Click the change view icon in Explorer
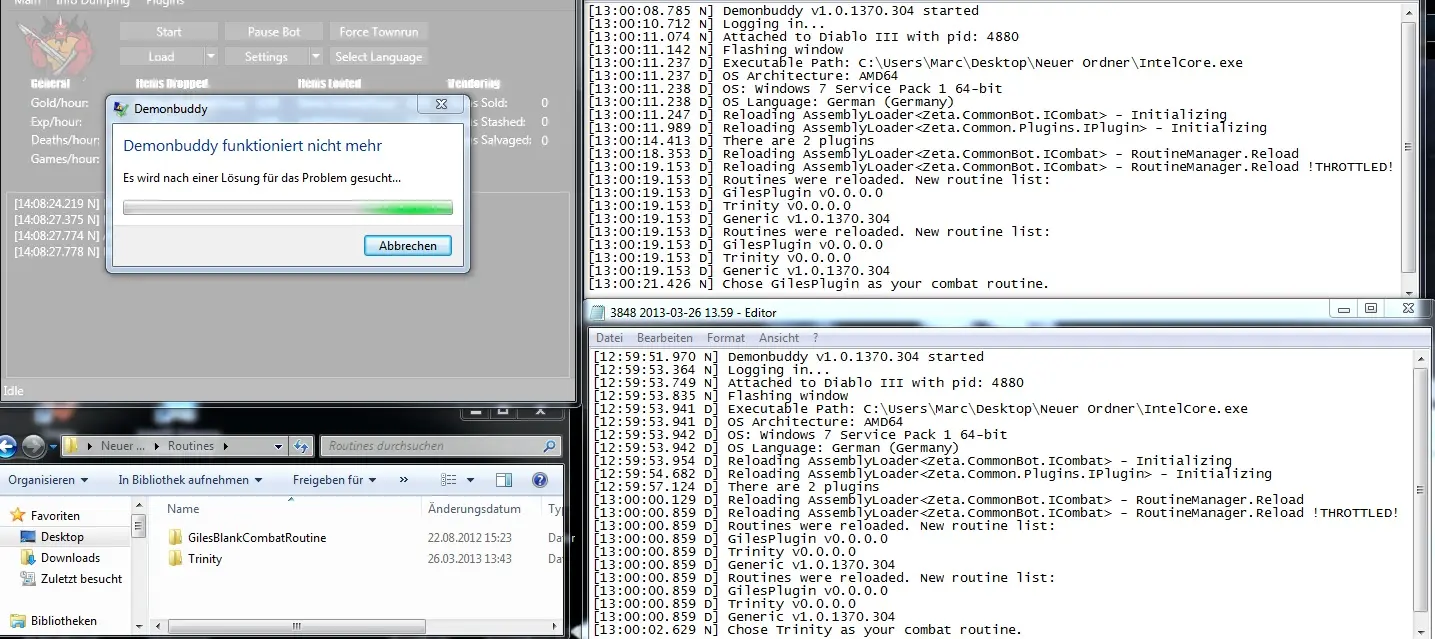Screen dimensions: 1435x639 point(449,480)
